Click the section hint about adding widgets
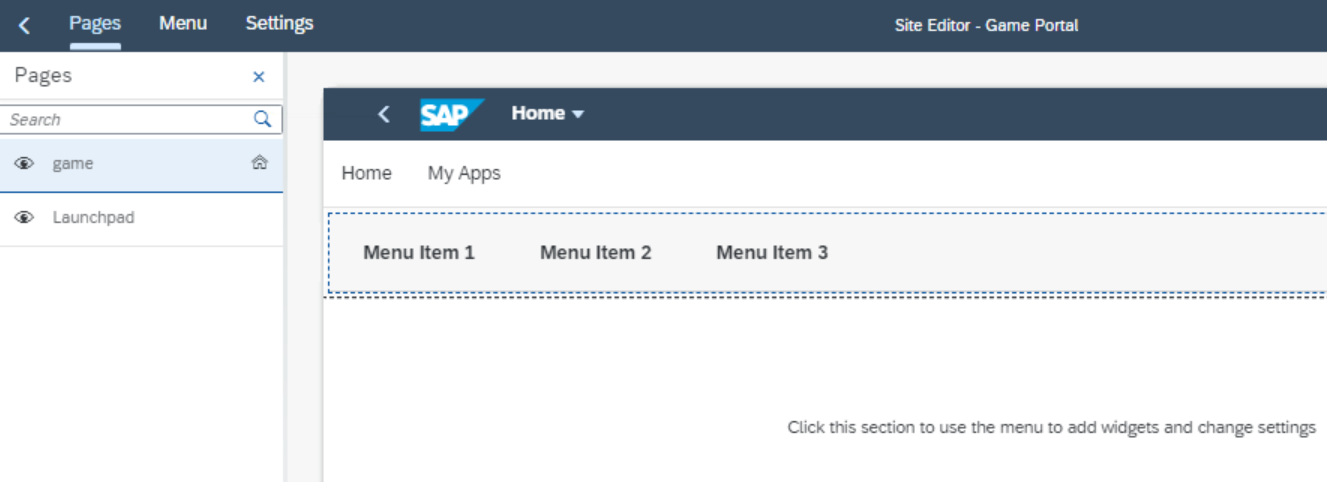This screenshot has height=482, width=1327. point(1052,428)
